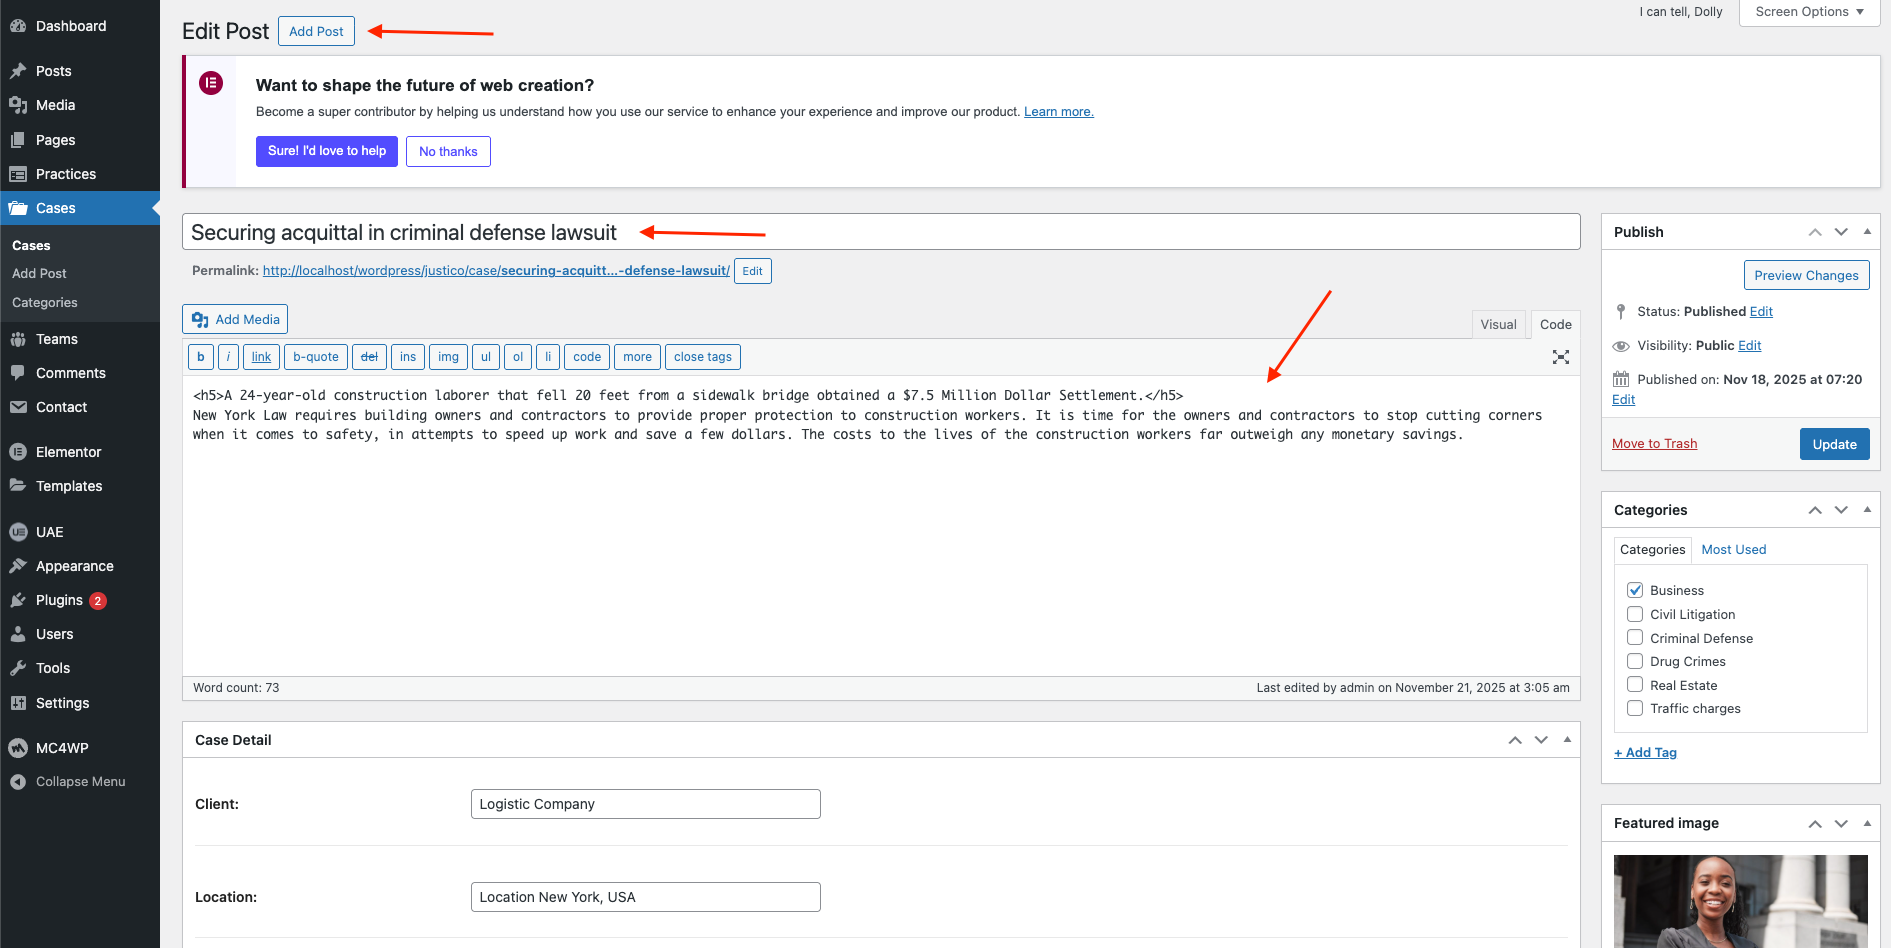The width and height of the screenshot is (1891, 948).
Task: Insert bold tag with b button
Action: click(x=201, y=357)
